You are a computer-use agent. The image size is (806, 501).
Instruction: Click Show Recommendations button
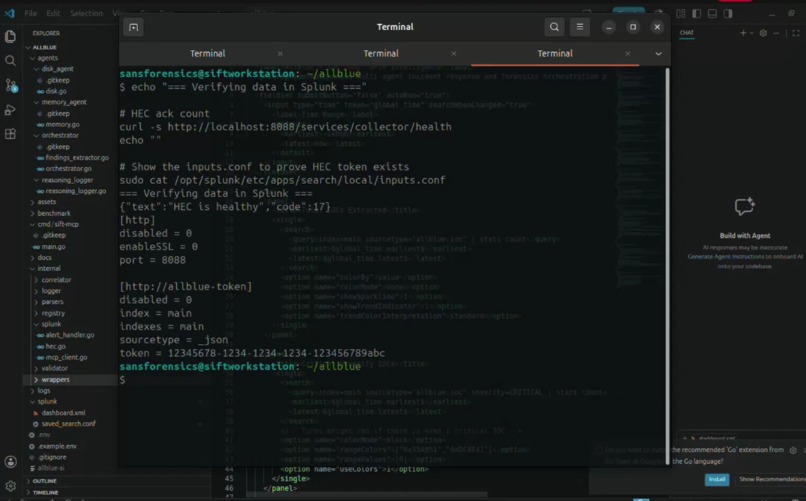[x=772, y=479]
